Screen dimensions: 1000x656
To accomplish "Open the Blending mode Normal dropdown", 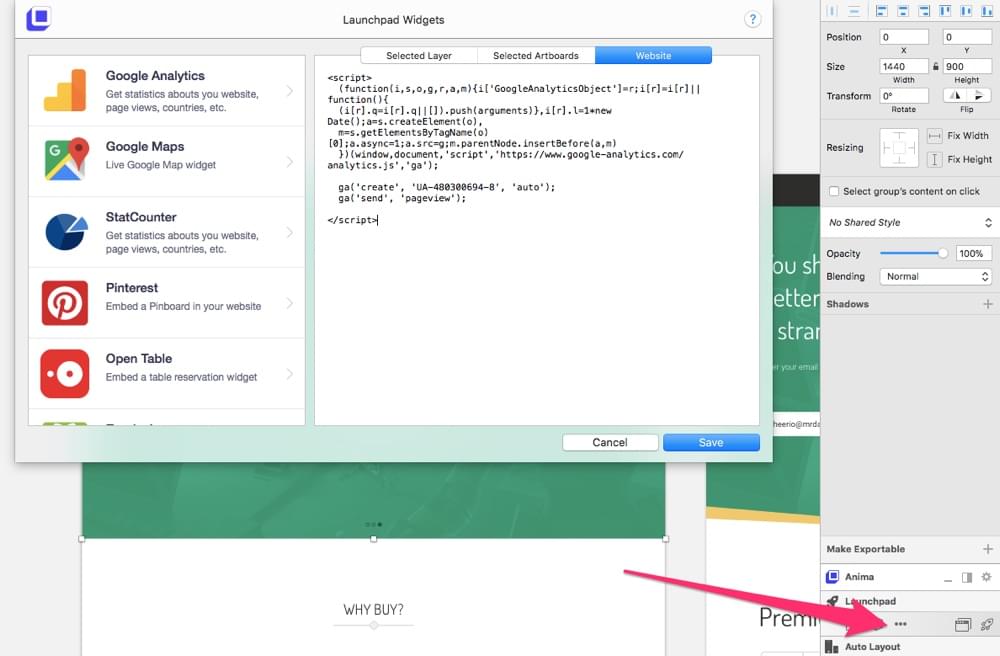I will (936, 277).
